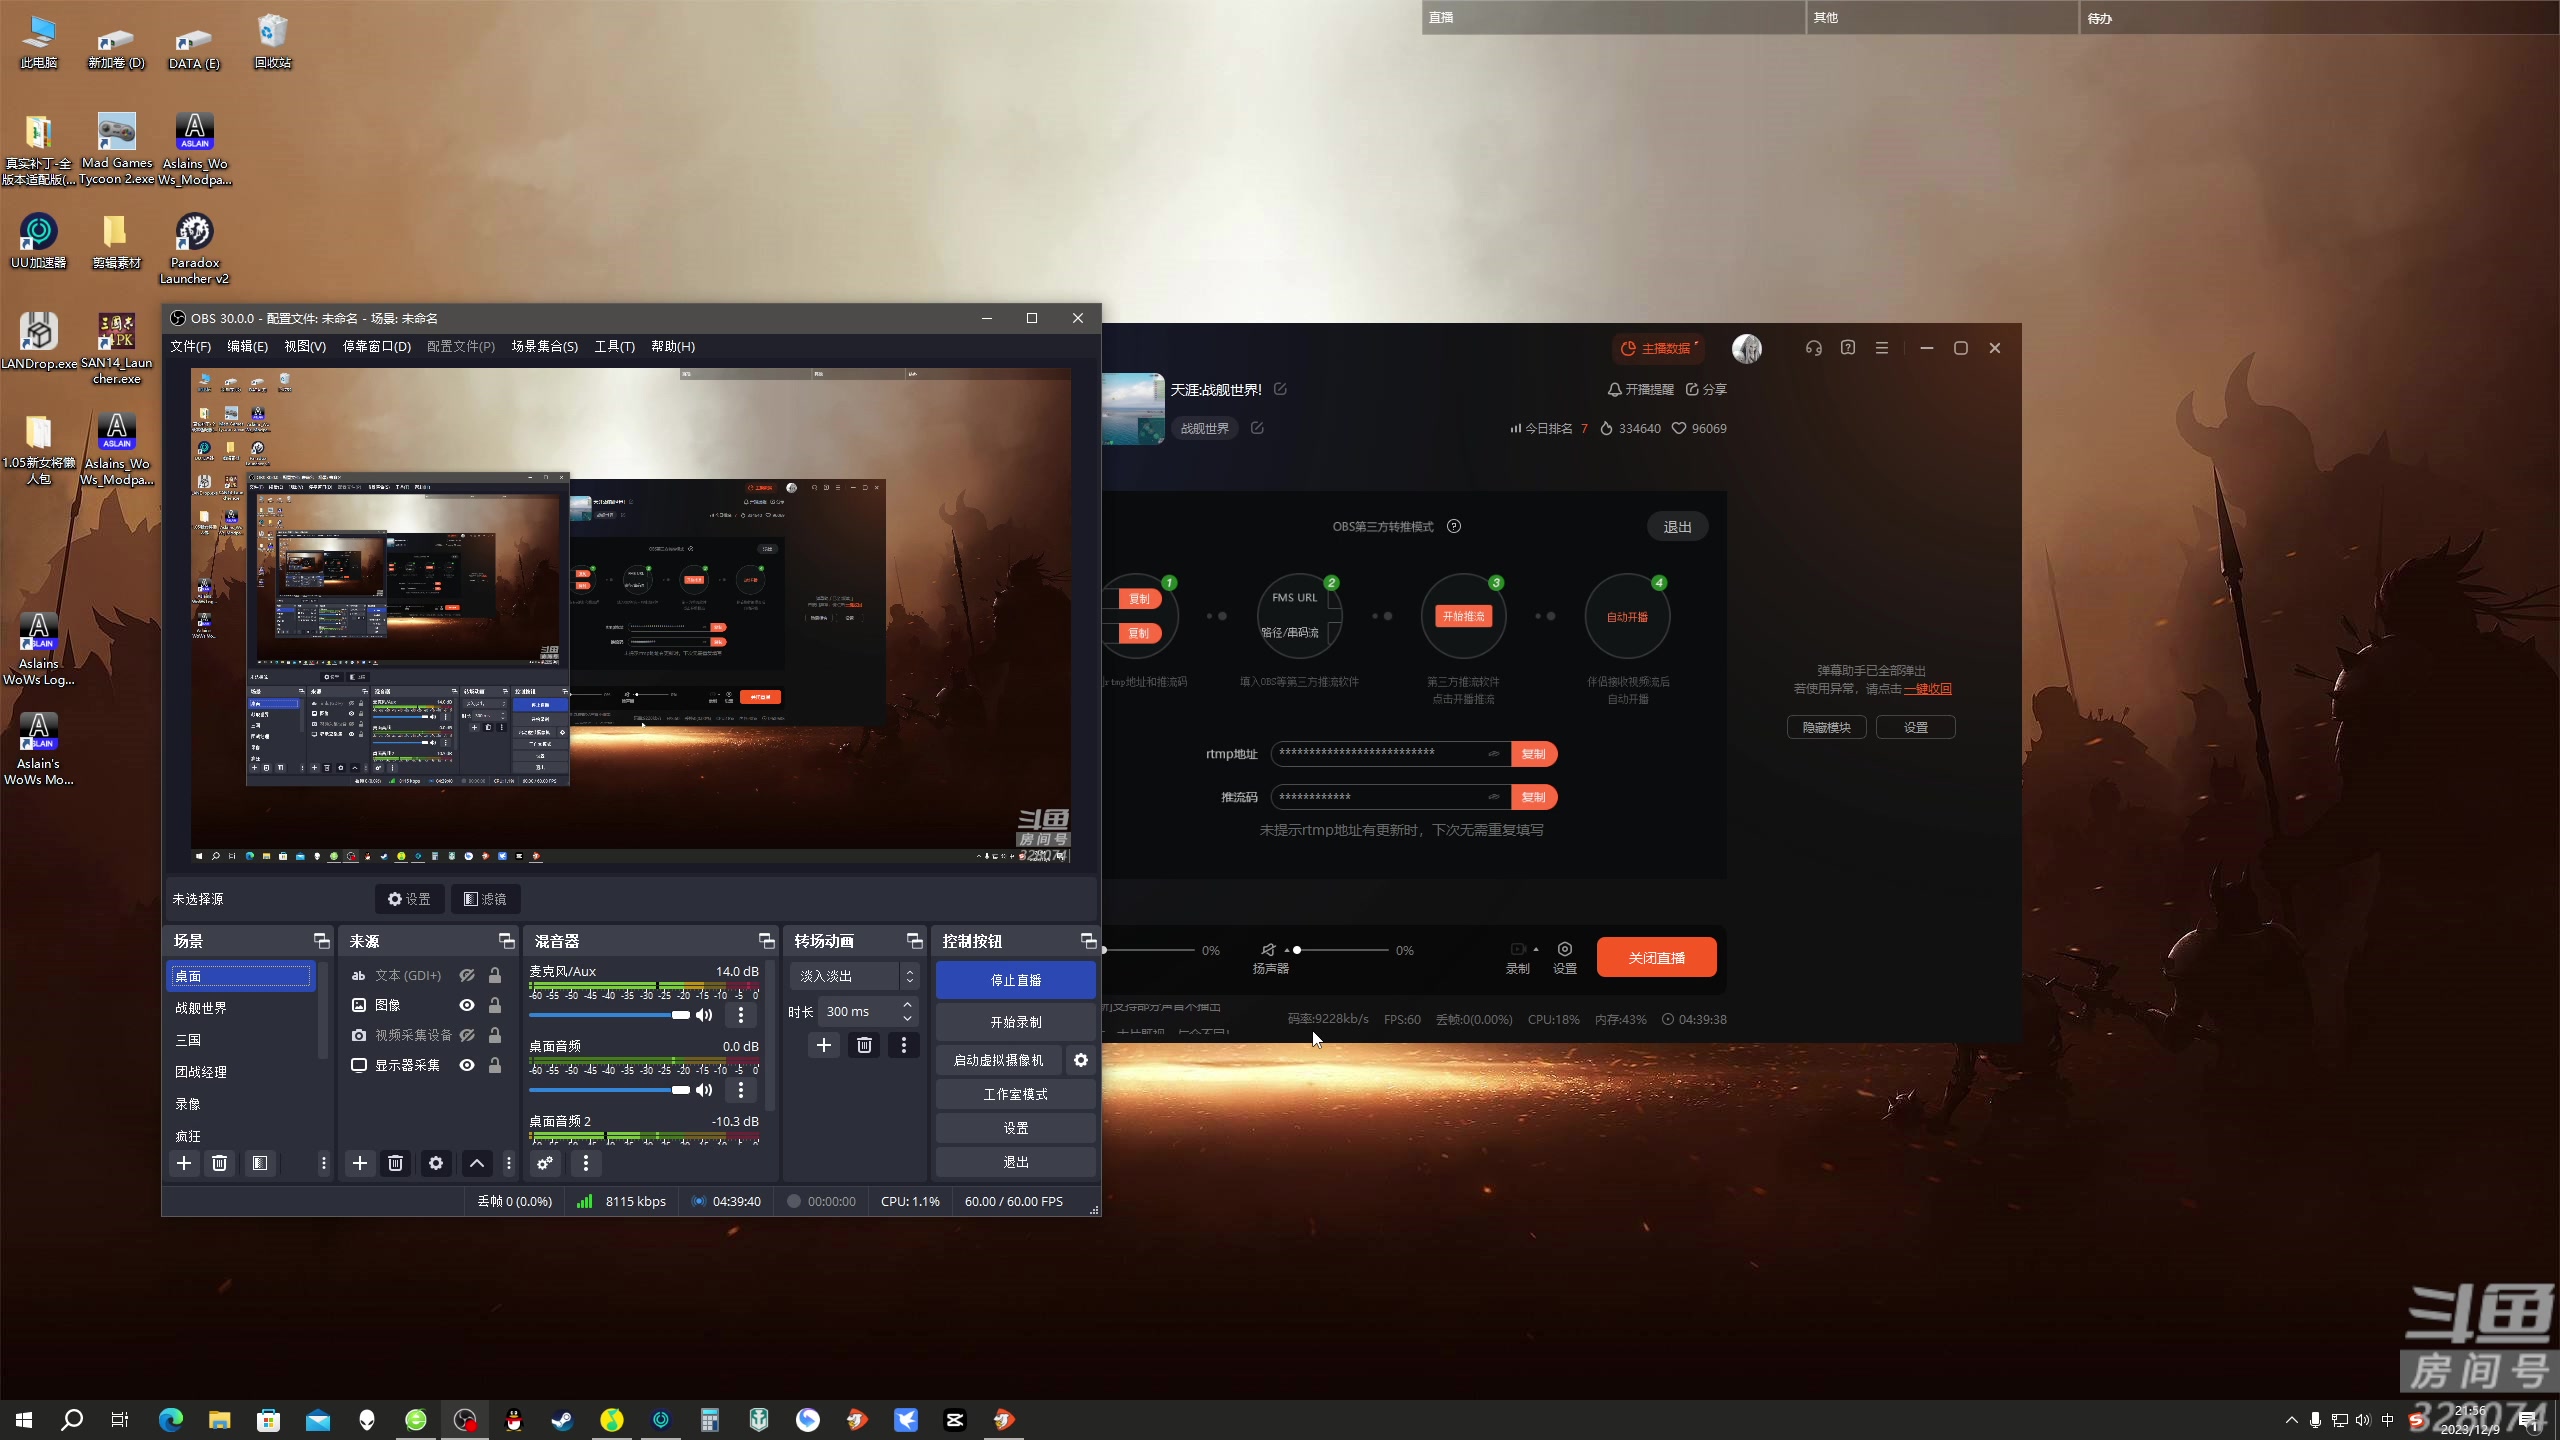
Task: Click virtual camera settings gear icon
Action: coord(1081,1060)
